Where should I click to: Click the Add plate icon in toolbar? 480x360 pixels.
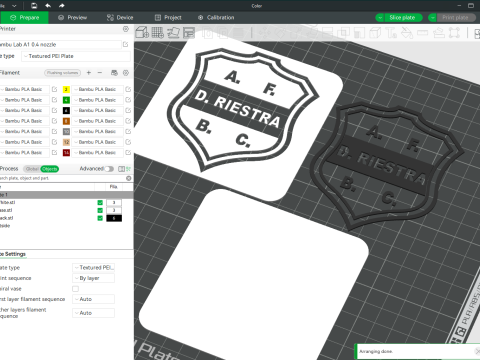pyautogui.click(x=158, y=32)
